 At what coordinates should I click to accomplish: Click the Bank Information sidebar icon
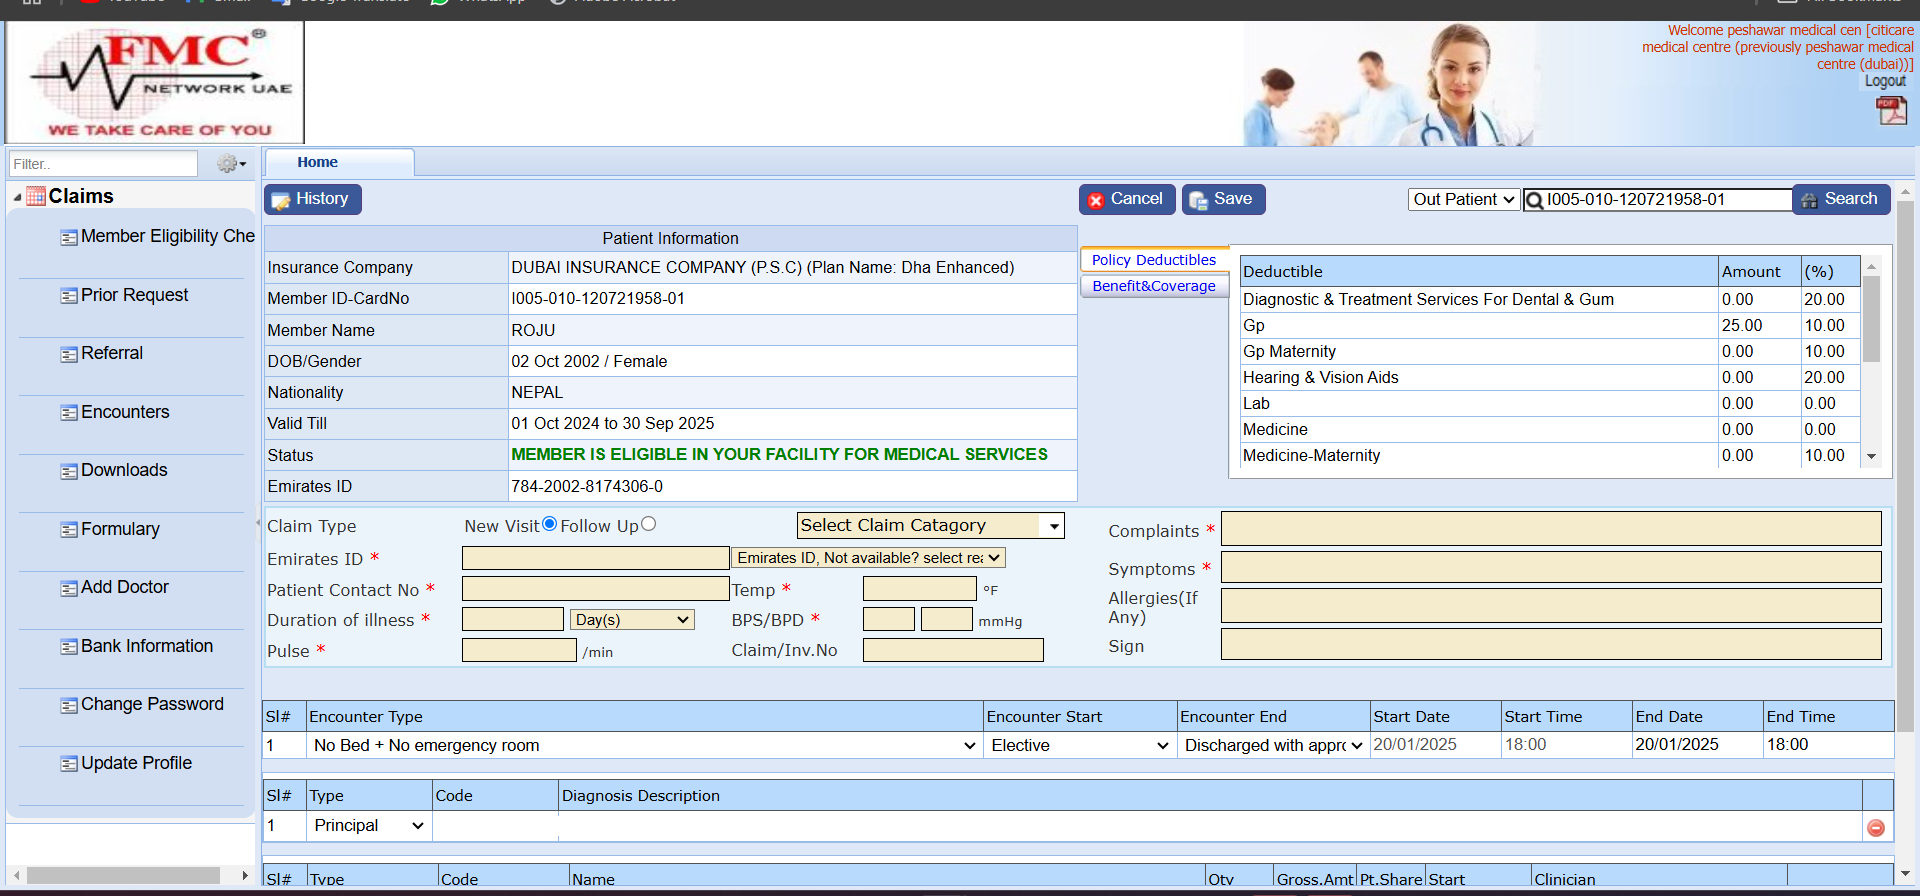click(69, 647)
